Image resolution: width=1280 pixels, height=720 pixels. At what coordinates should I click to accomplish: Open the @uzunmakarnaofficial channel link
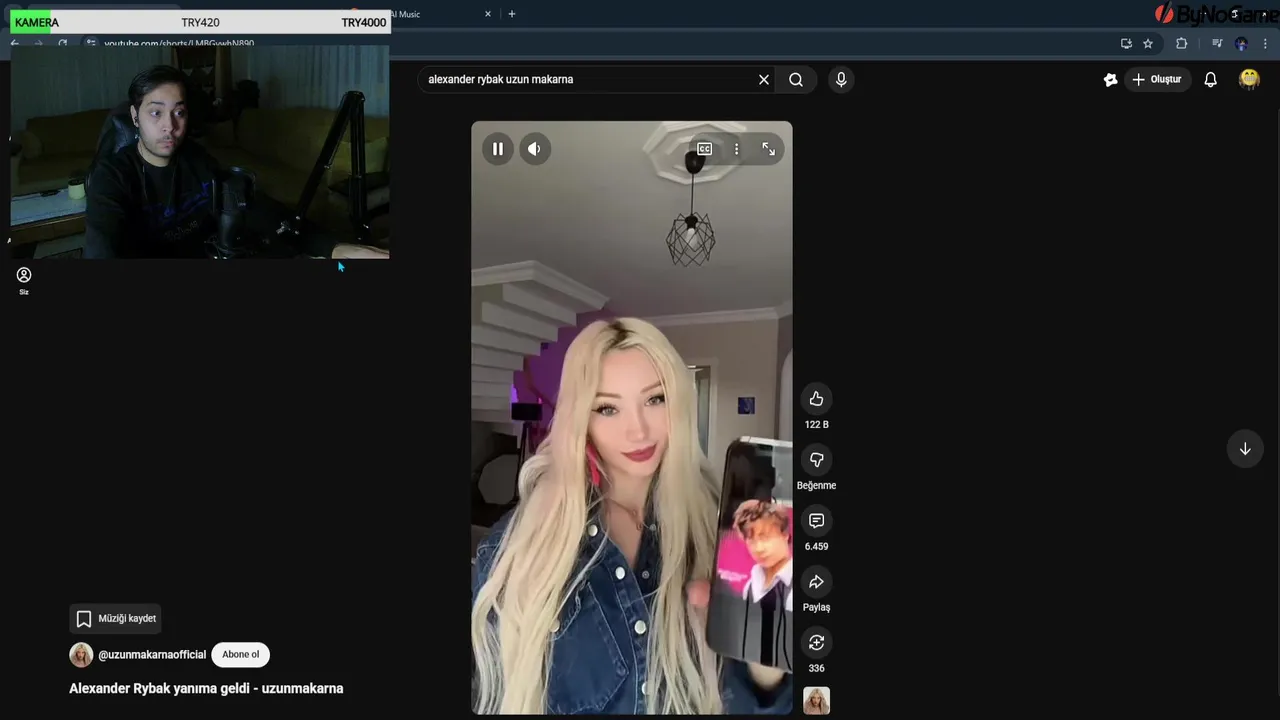[x=152, y=655]
